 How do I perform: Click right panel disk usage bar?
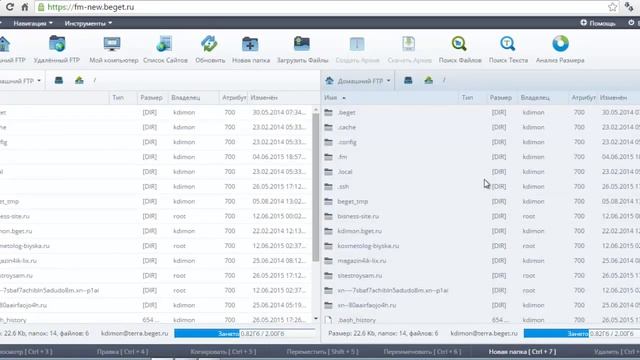click(x=582, y=333)
